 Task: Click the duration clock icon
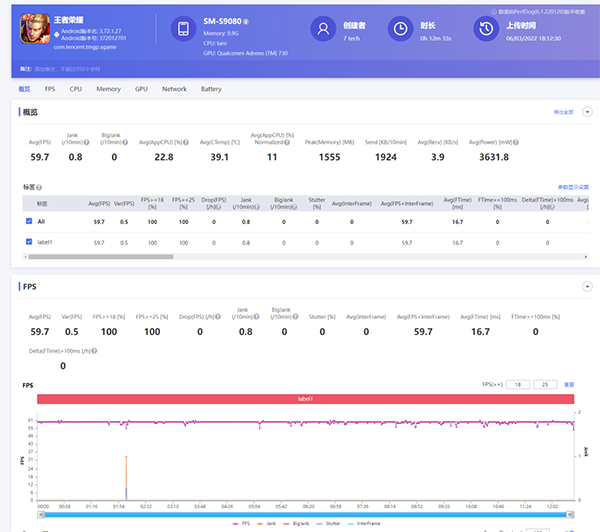(x=401, y=30)
